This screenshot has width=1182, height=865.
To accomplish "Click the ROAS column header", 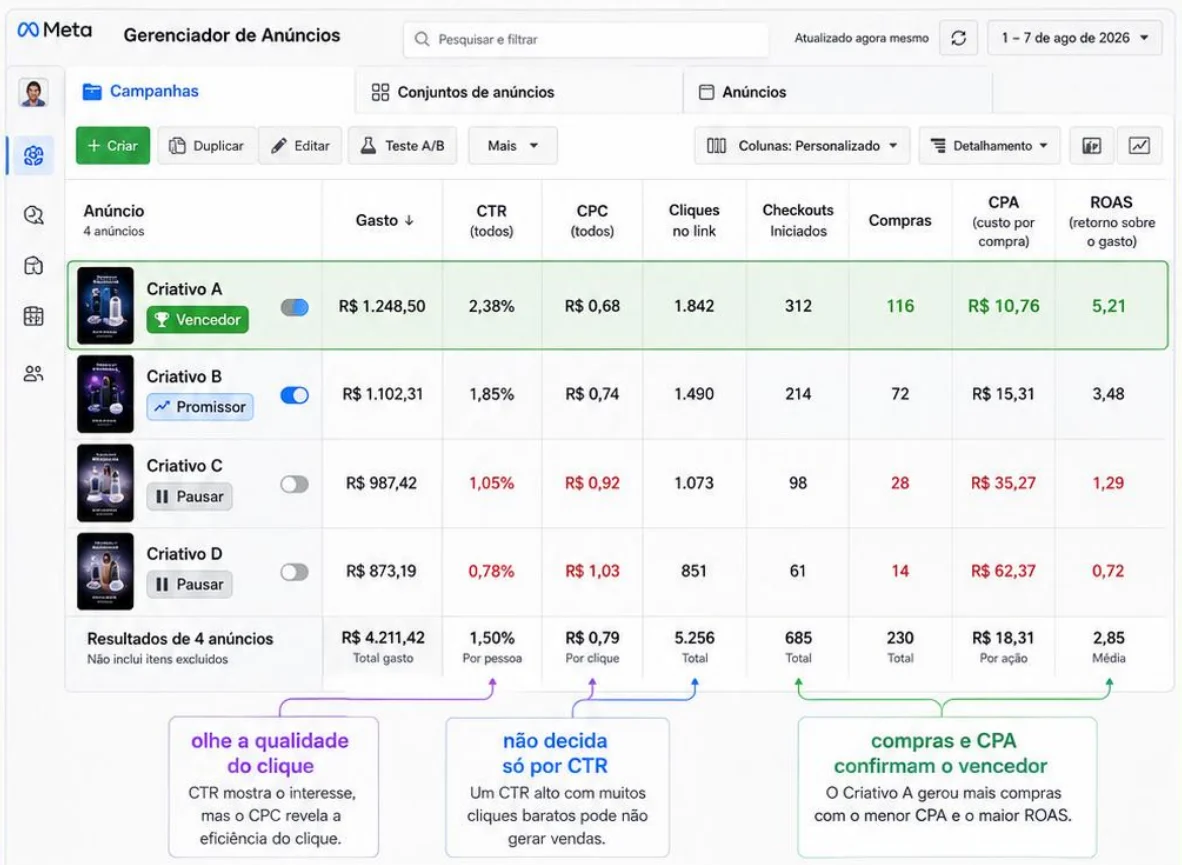I will [1112, 221].
